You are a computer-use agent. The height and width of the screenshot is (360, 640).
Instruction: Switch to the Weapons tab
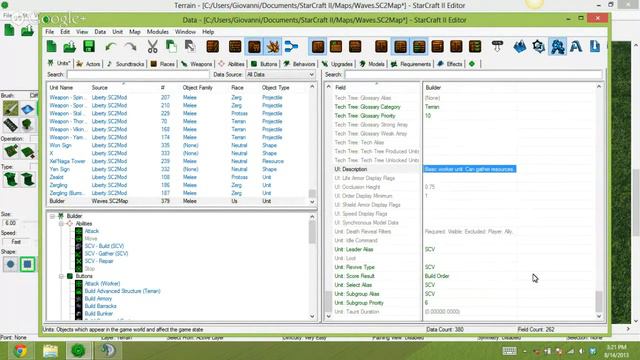pyautogui.click(x=197, y=64)
